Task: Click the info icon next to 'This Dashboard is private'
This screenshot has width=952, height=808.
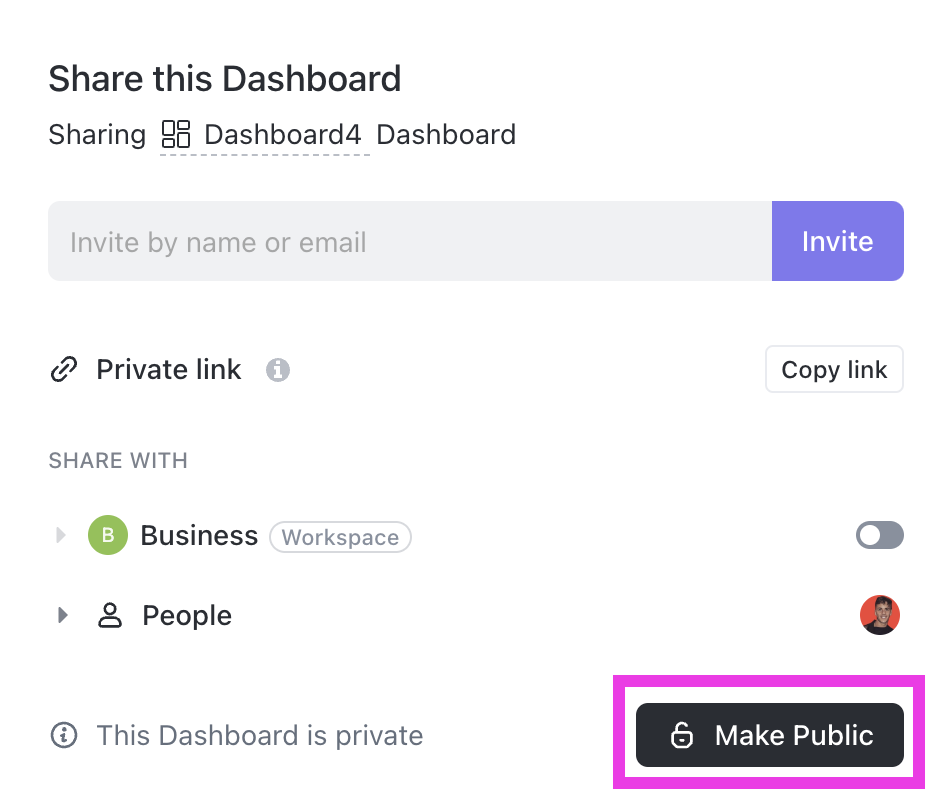Action: (64, 735)
